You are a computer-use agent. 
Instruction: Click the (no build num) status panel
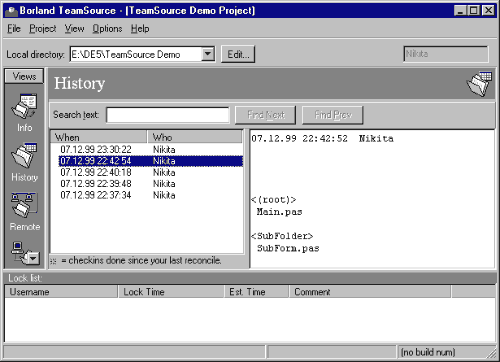click(x=446, y=352)
